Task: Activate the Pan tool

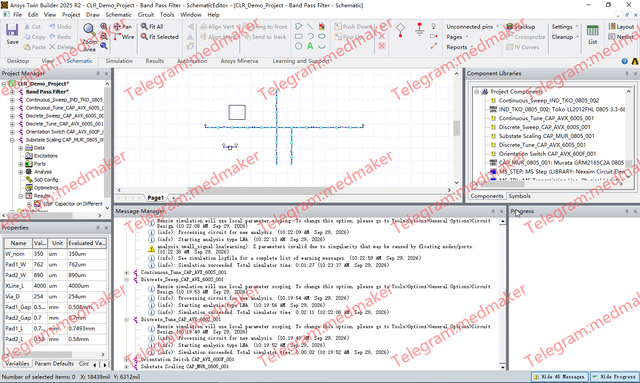Action: tap(122, 27)
